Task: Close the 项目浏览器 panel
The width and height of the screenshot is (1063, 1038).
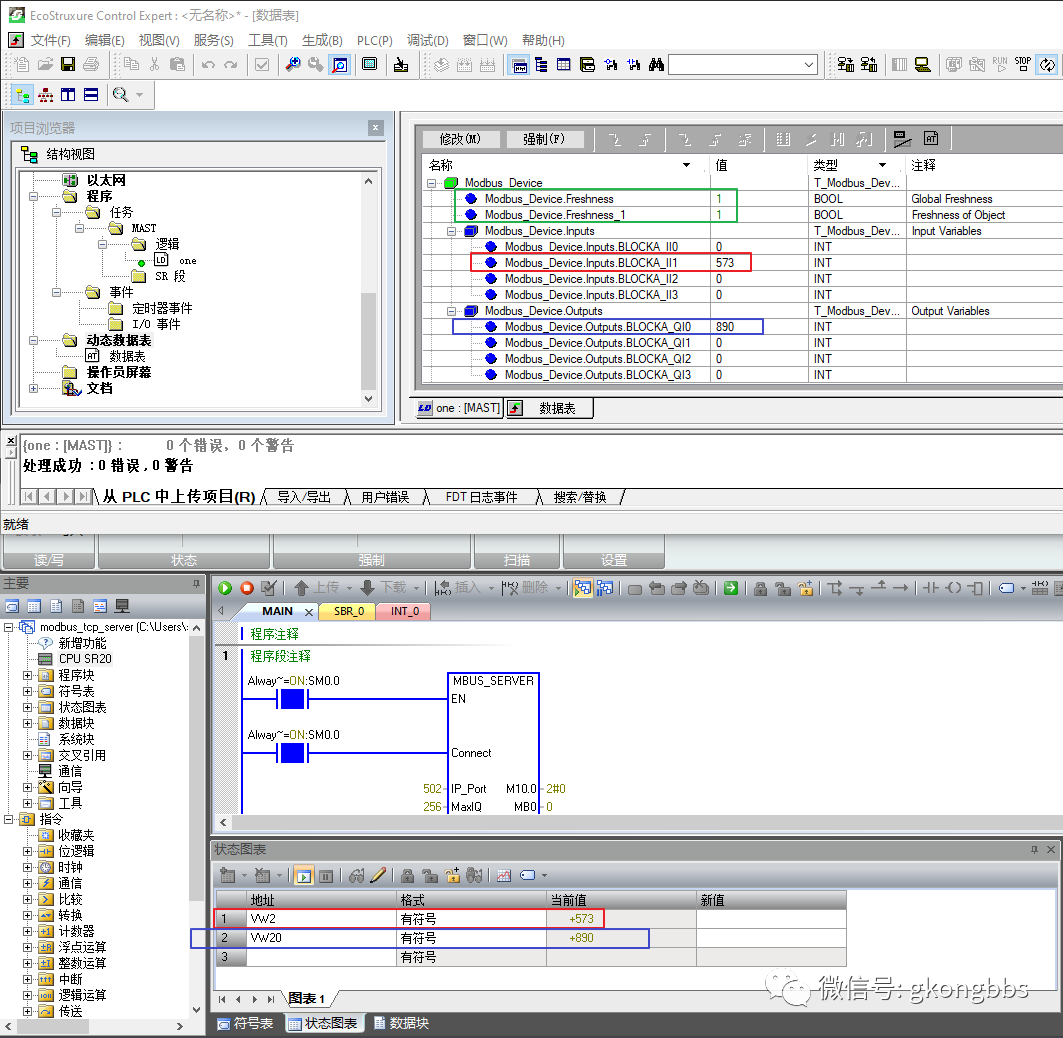Action: click(376, 127)
